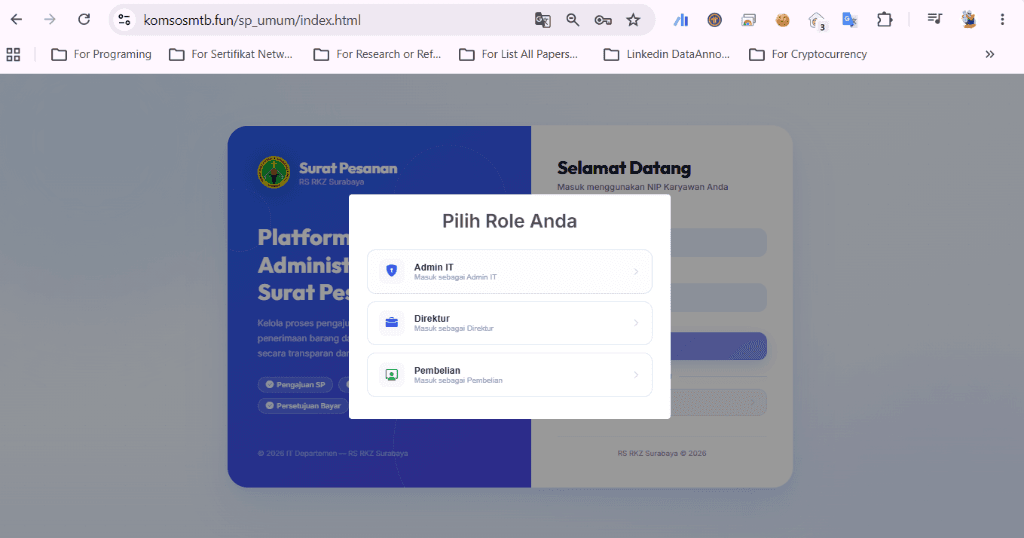Open the media control playlist icon

pos(935,20)
